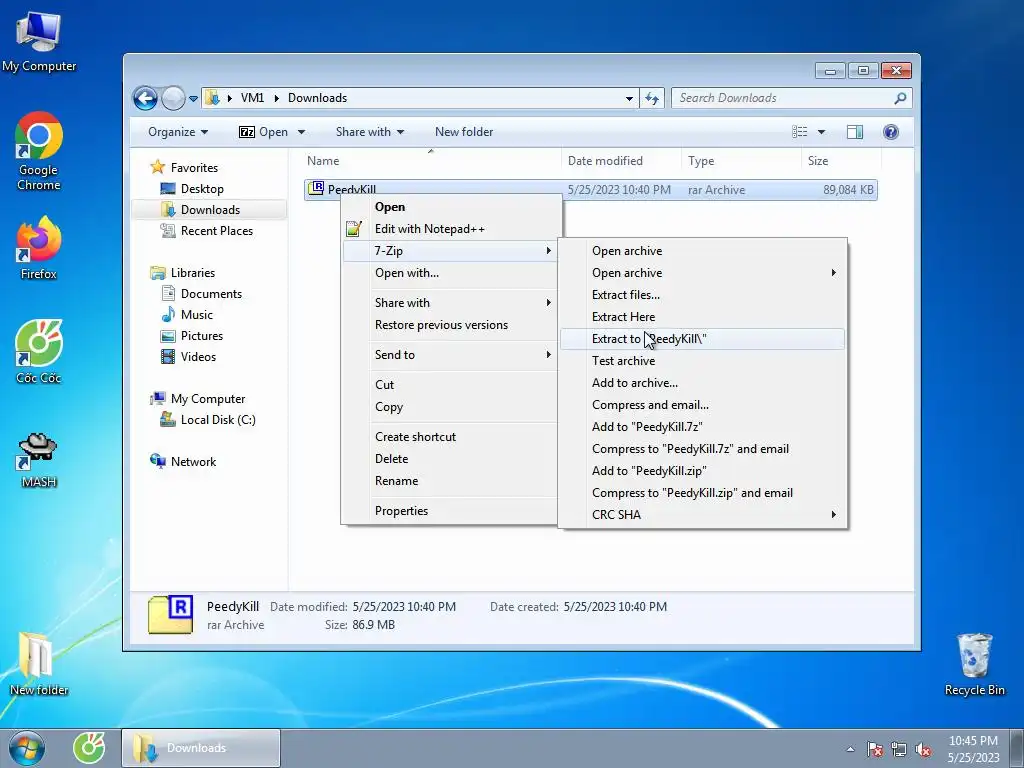Open Recent Places in sidebar
Viewport: 1024px width, 768px height.
(x=216, y=231)
